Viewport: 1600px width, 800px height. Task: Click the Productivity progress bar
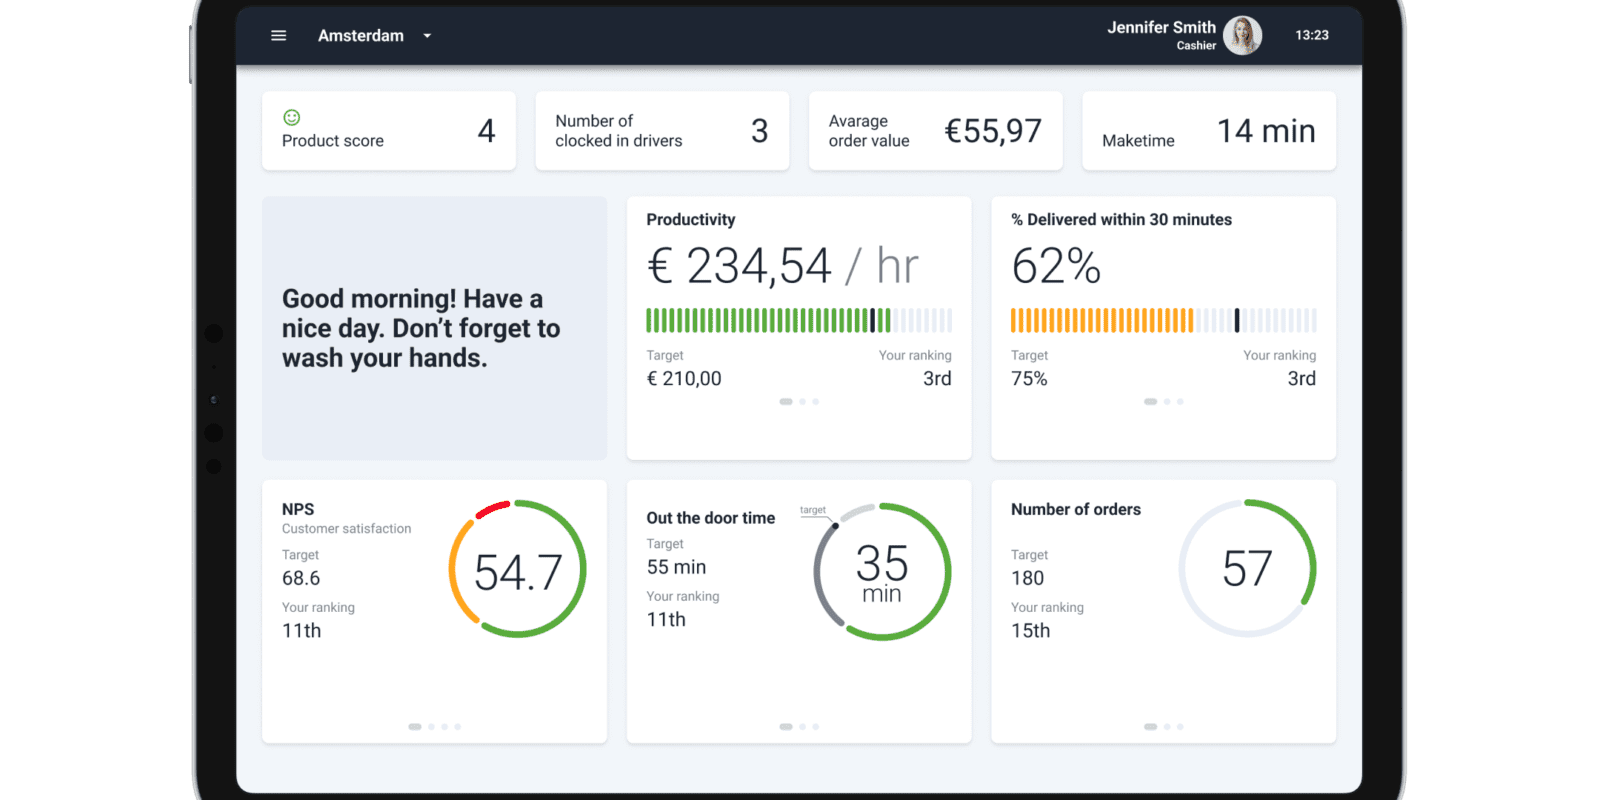pos(798,320)
